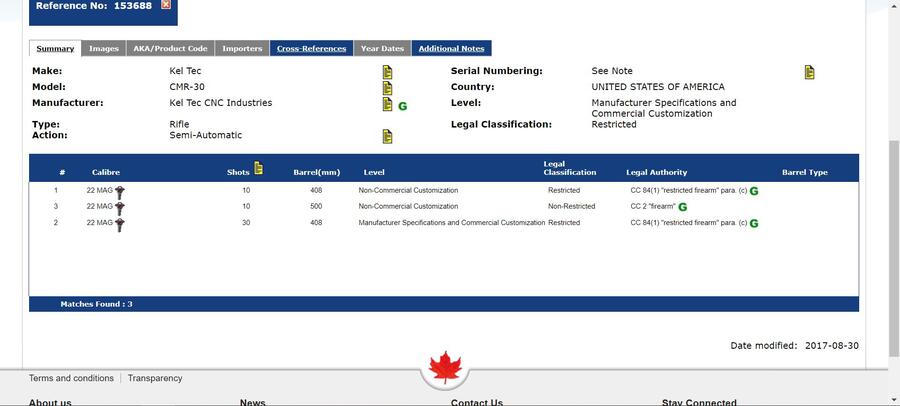Click Kel Tec CNC Industries value

[221, 103]
